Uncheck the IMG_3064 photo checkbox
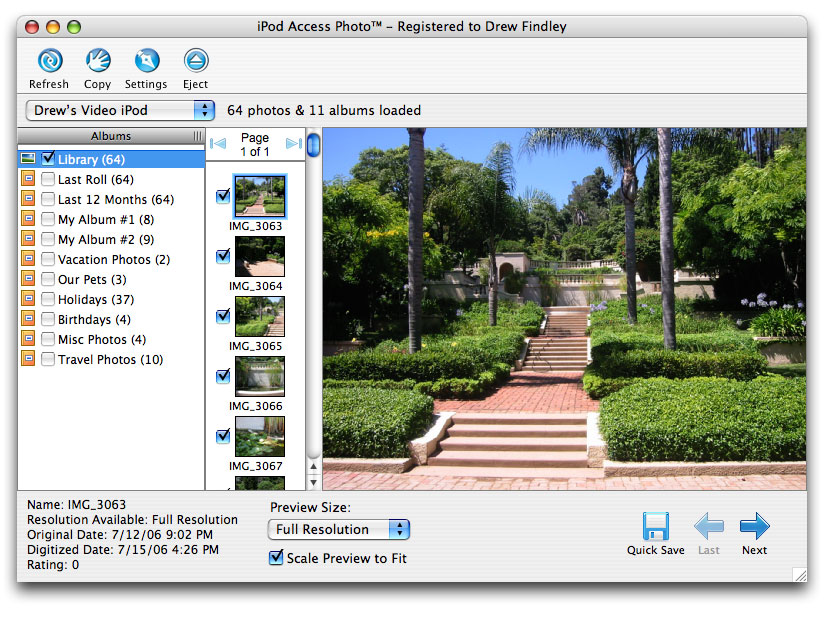 (223, 256)
